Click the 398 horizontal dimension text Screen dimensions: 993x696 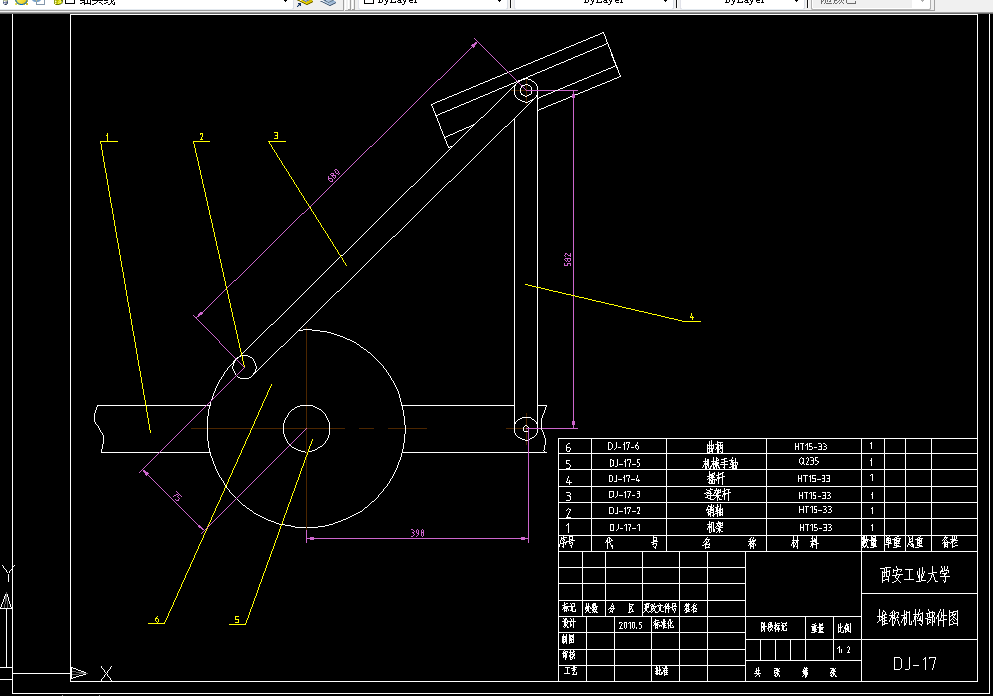[417, 533]
